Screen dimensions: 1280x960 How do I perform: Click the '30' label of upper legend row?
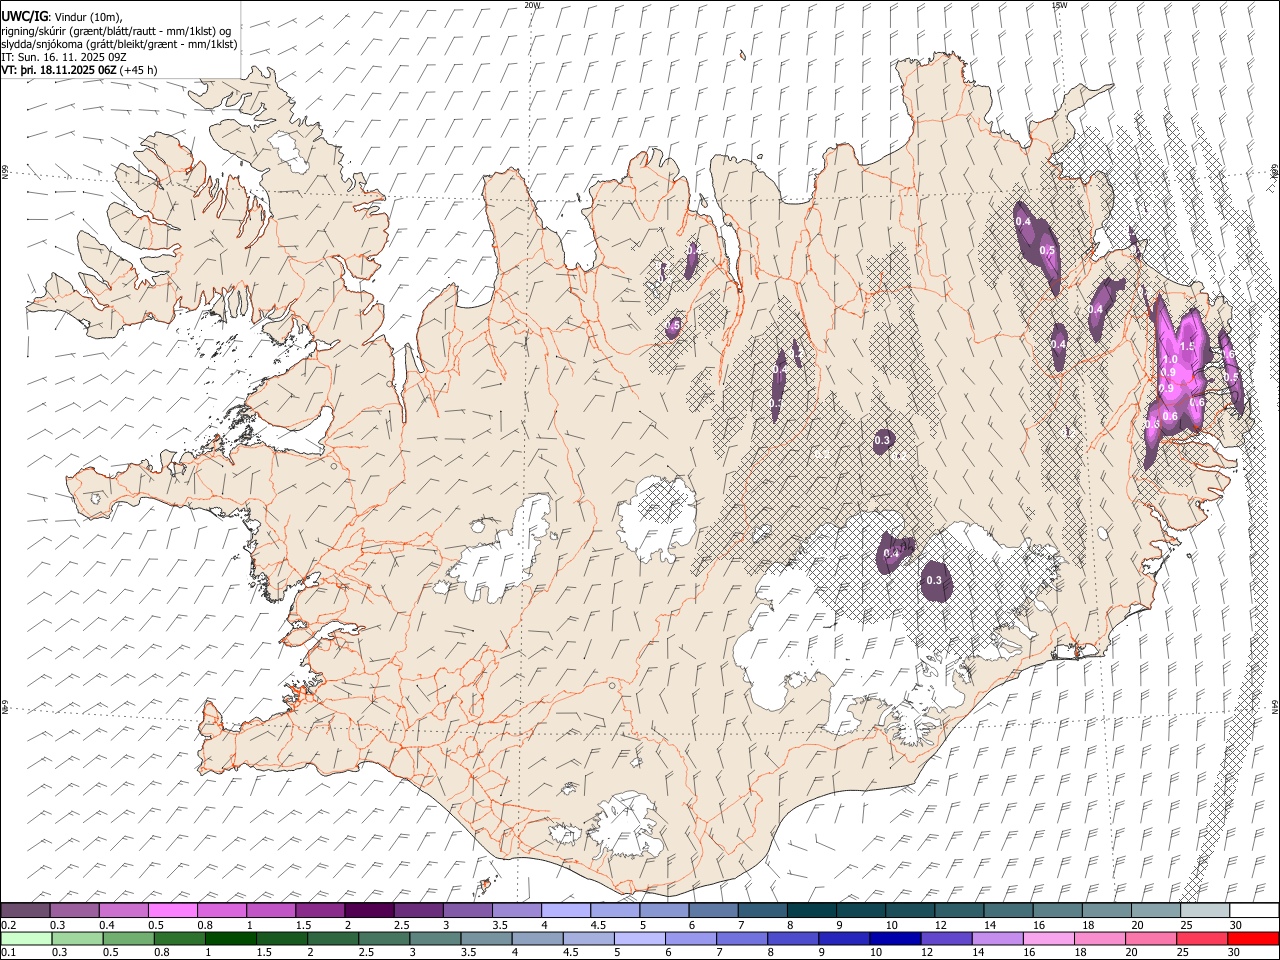1236,925
